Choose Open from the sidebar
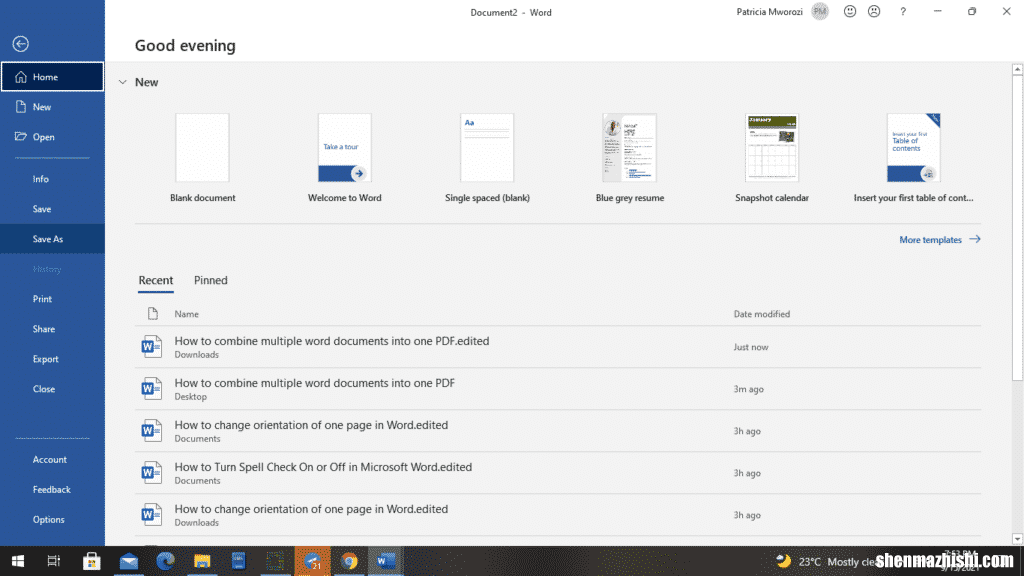 52,136
